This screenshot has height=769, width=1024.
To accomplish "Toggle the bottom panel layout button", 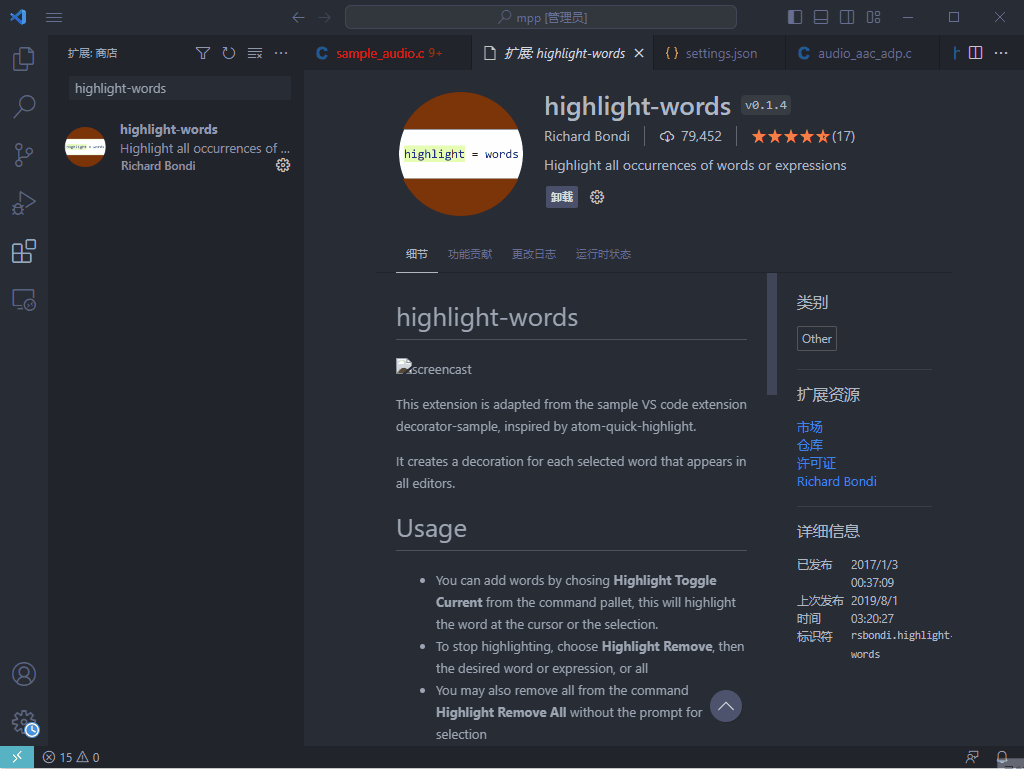I will click(821, 17).
